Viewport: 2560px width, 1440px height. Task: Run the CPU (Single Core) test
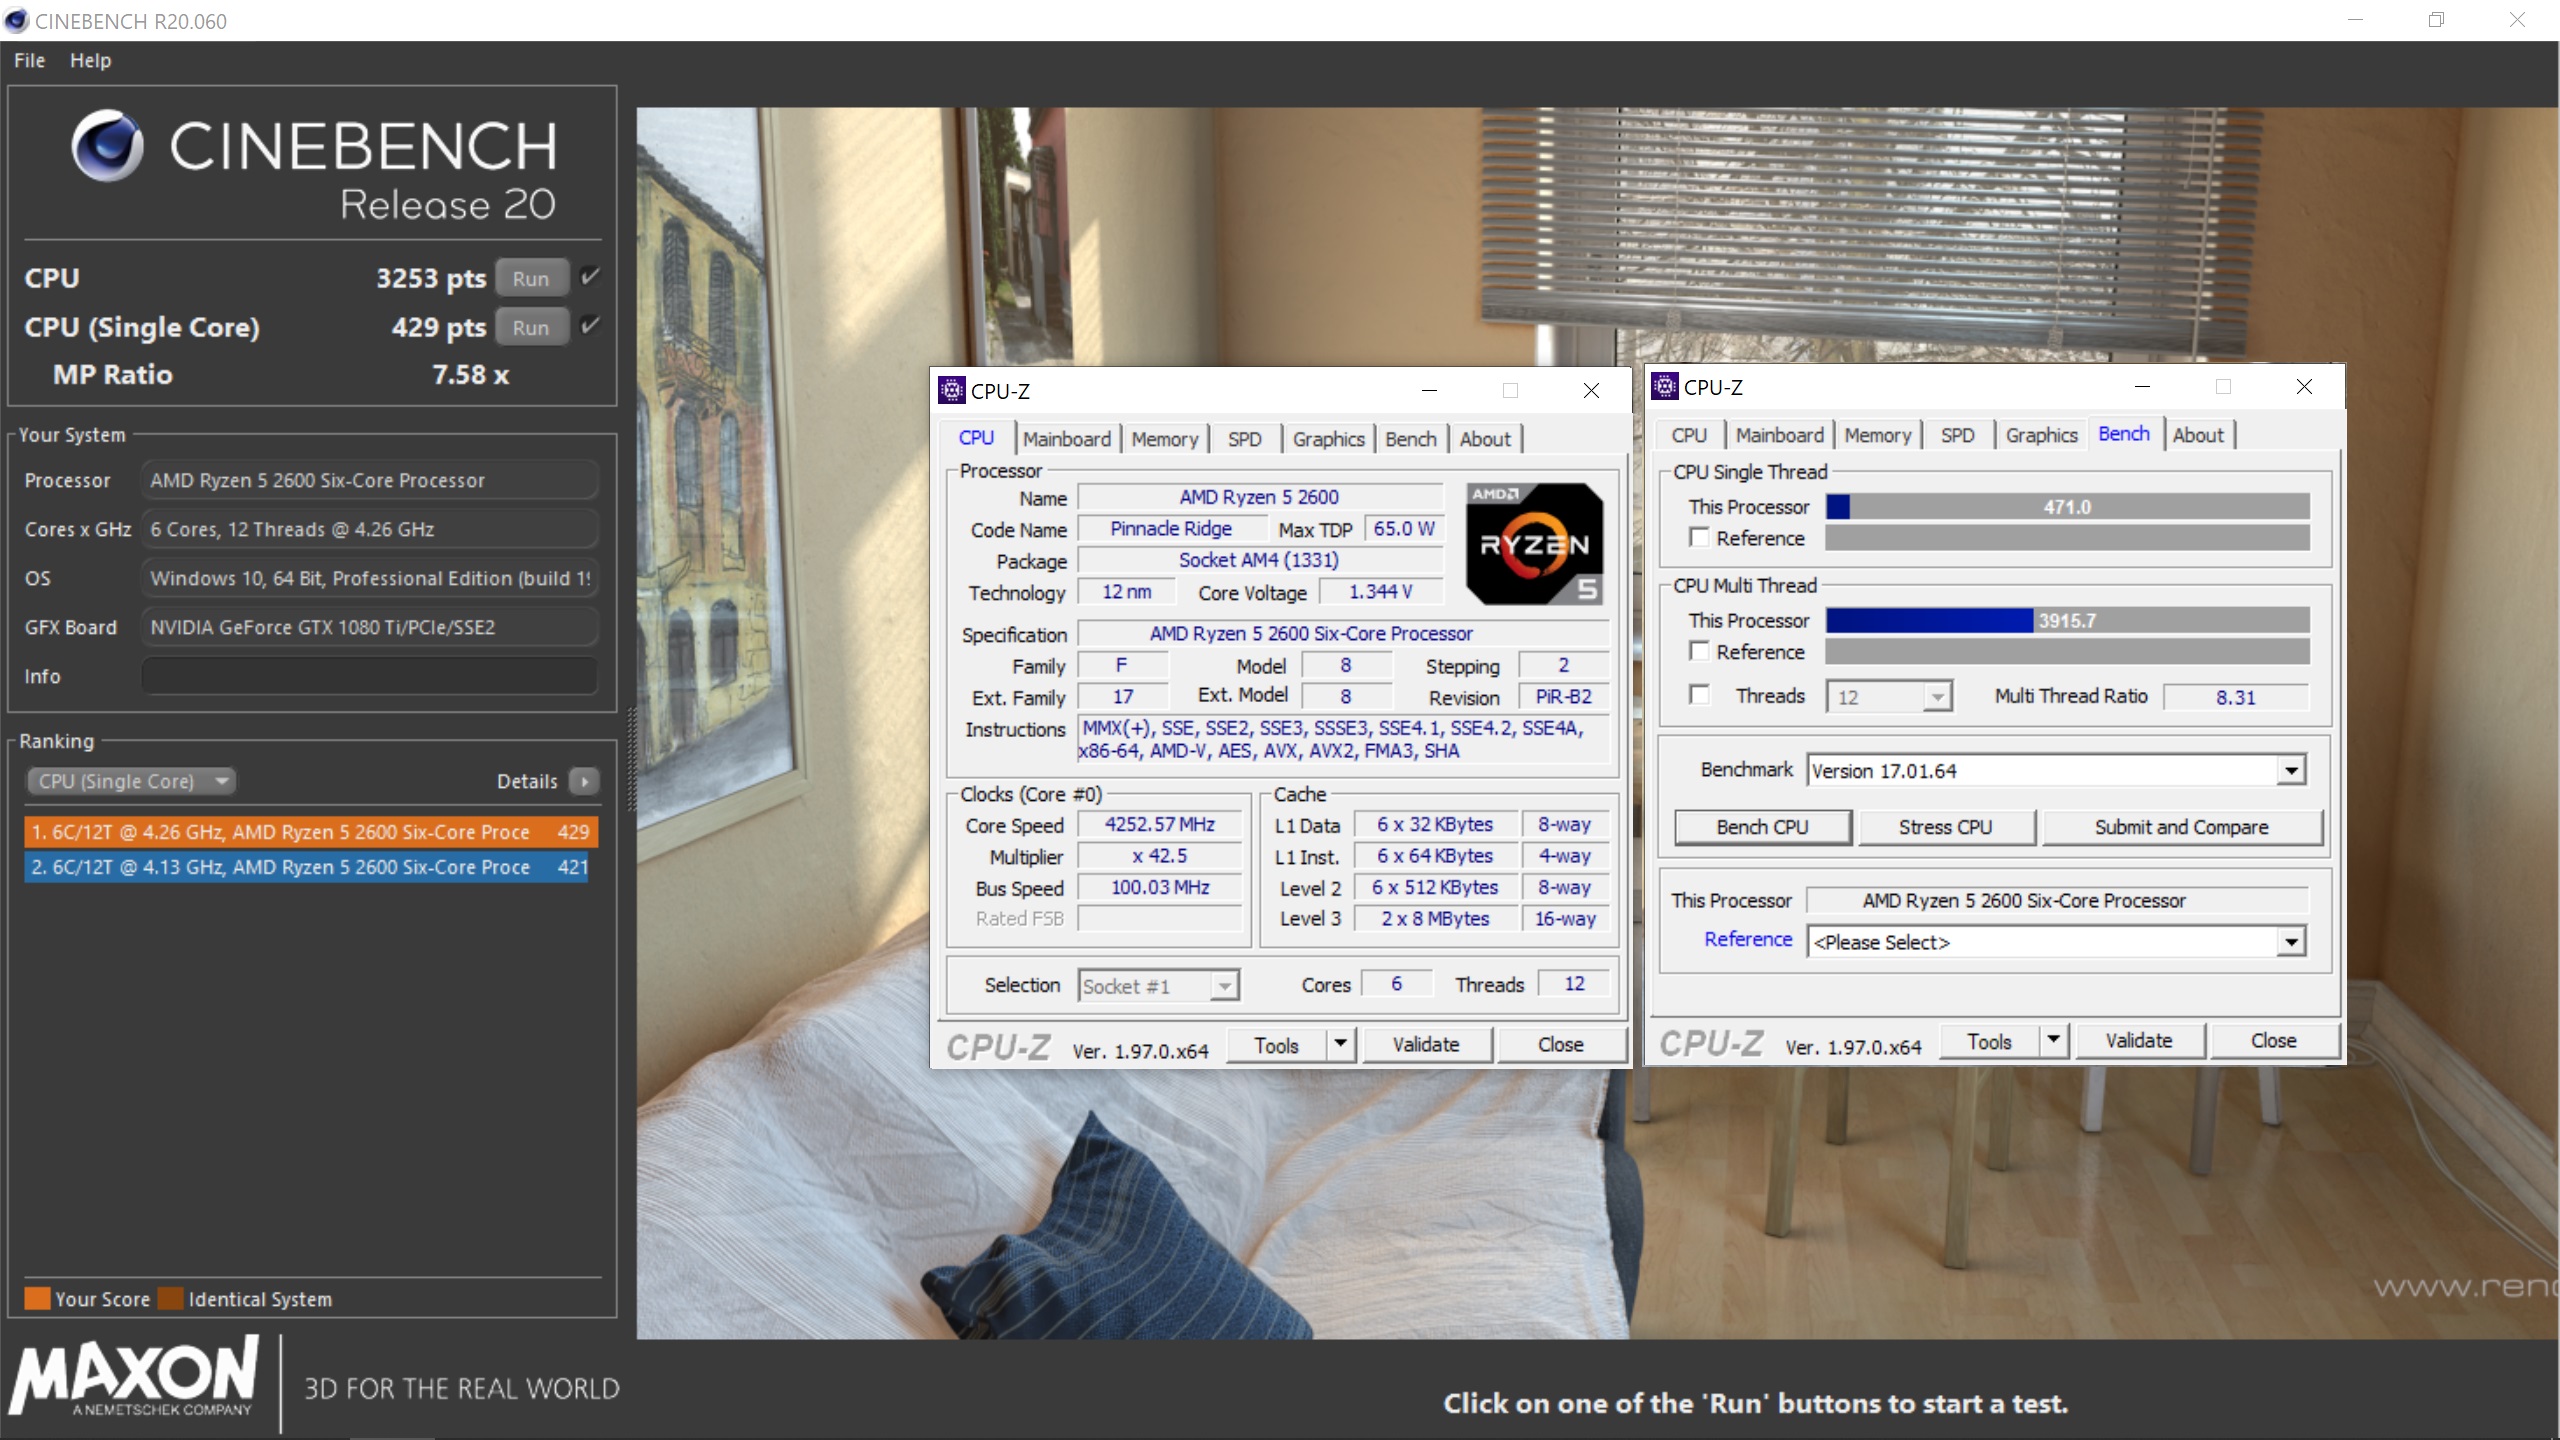pyautogui.click(x=531, y=327)
